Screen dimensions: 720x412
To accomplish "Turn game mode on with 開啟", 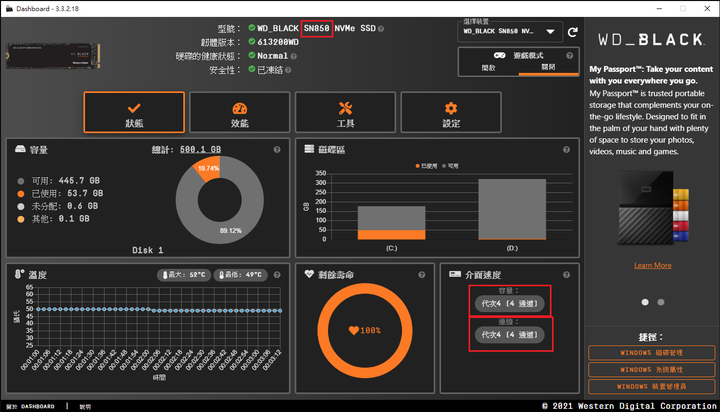I will click(x=489, y=68).
